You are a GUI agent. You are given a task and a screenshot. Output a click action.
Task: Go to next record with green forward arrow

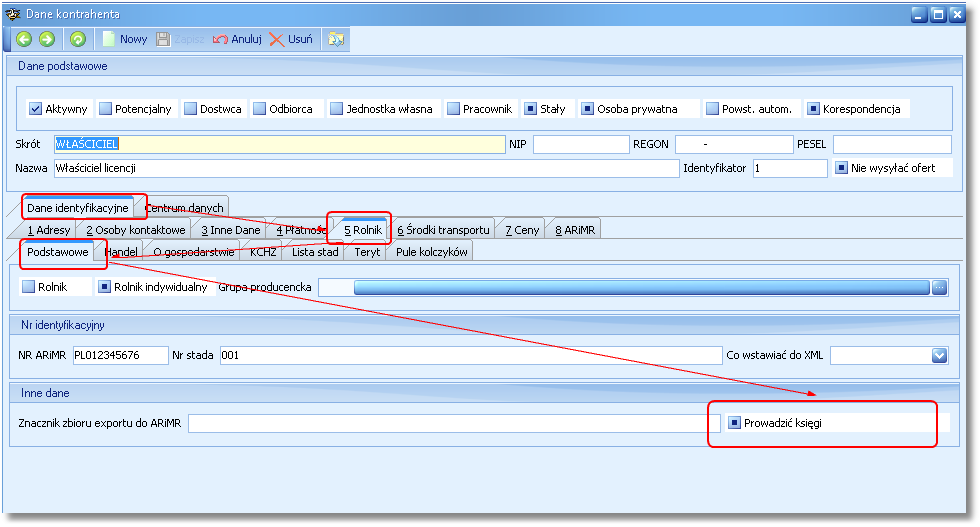tap(47, 39)
